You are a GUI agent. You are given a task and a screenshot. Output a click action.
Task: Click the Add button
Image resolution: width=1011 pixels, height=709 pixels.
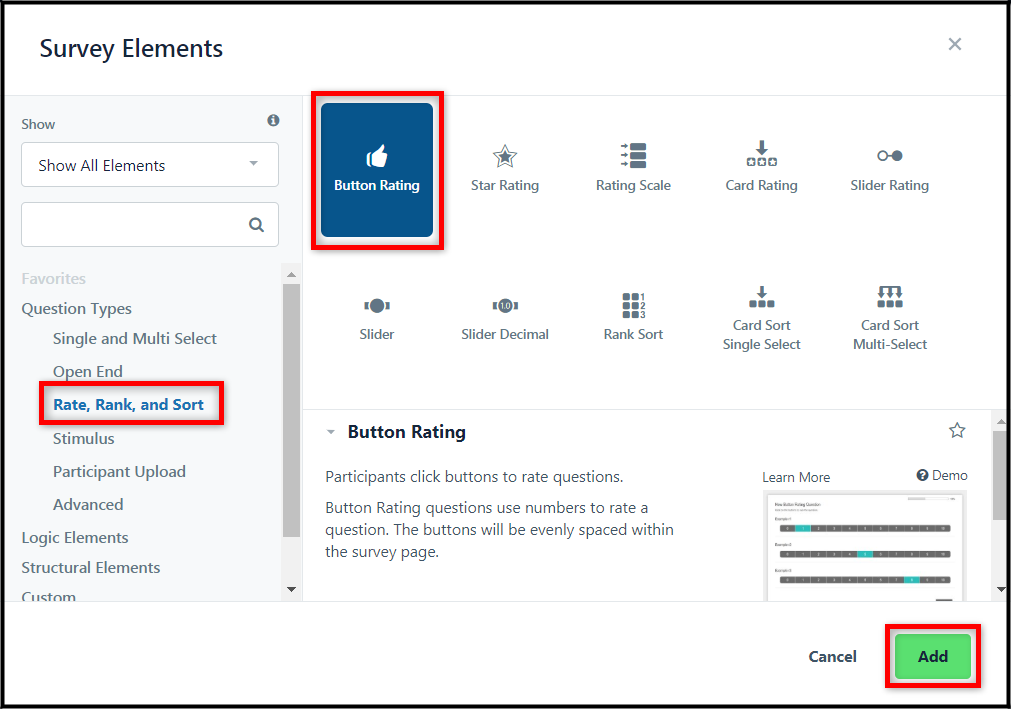(x=932, y=656)
